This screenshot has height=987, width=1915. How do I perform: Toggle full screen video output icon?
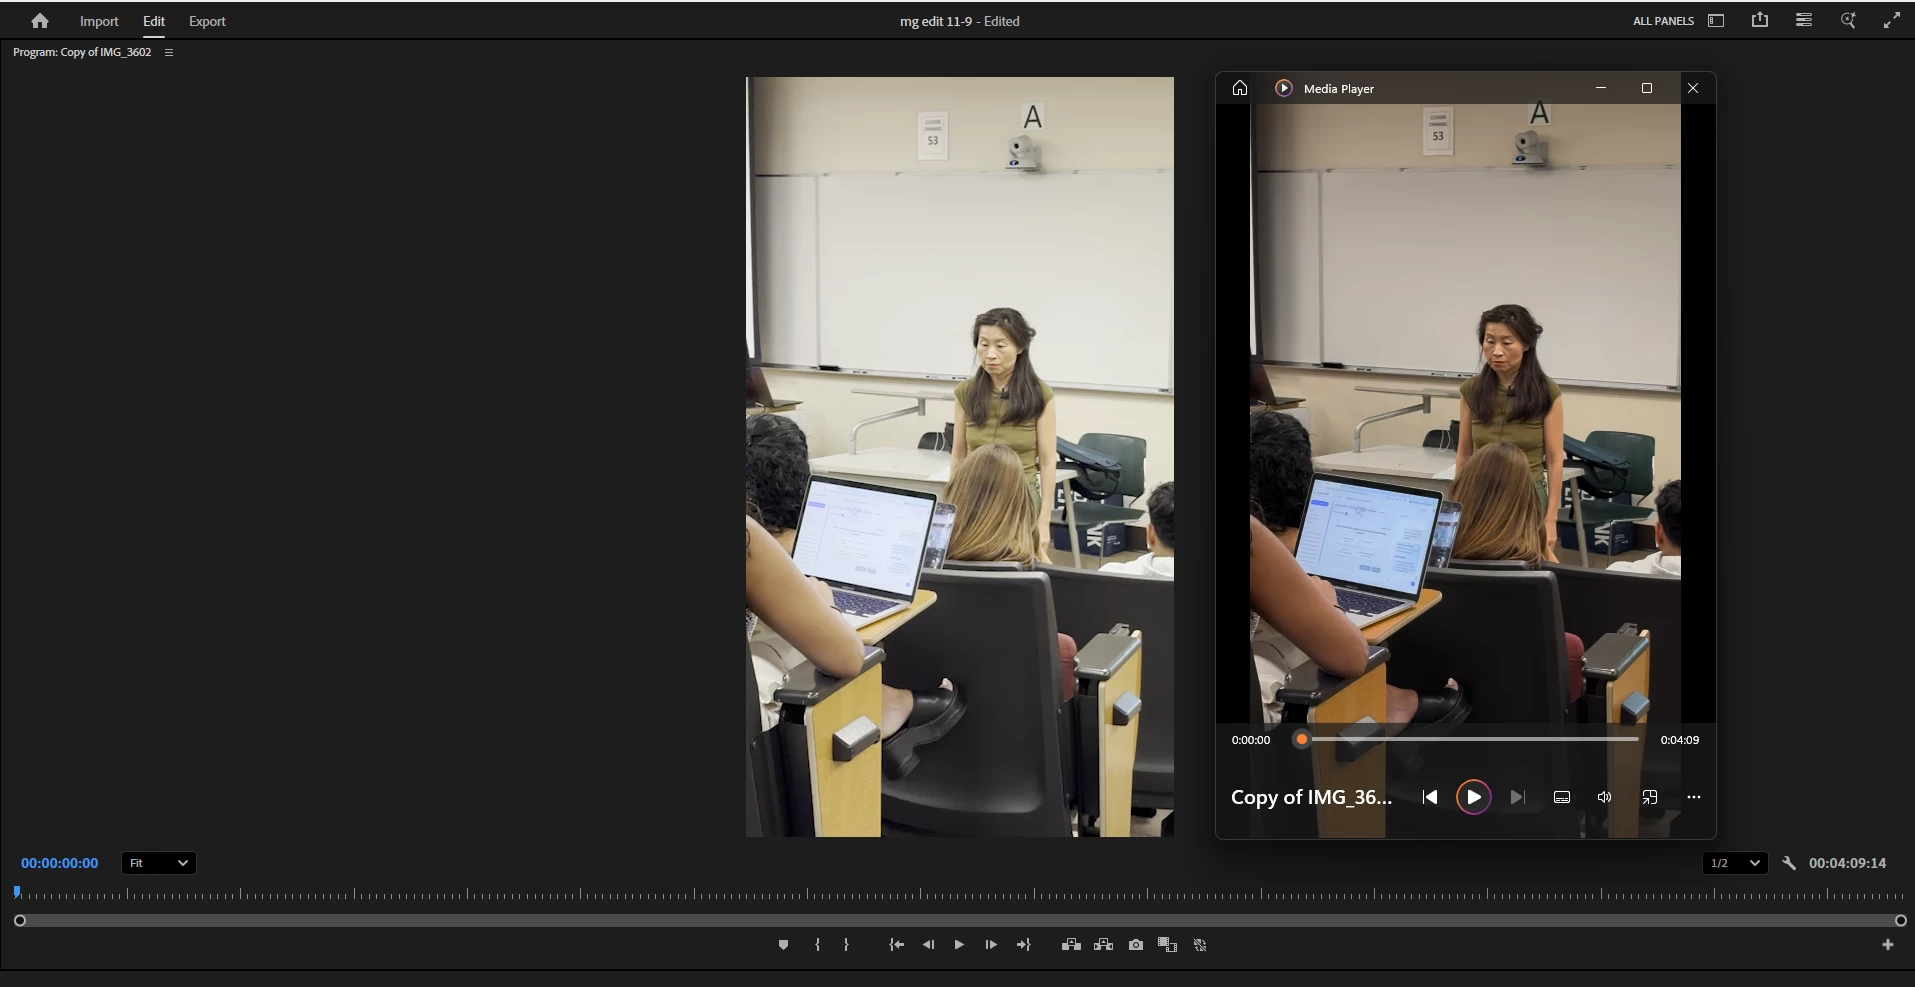pos(1892,20)
